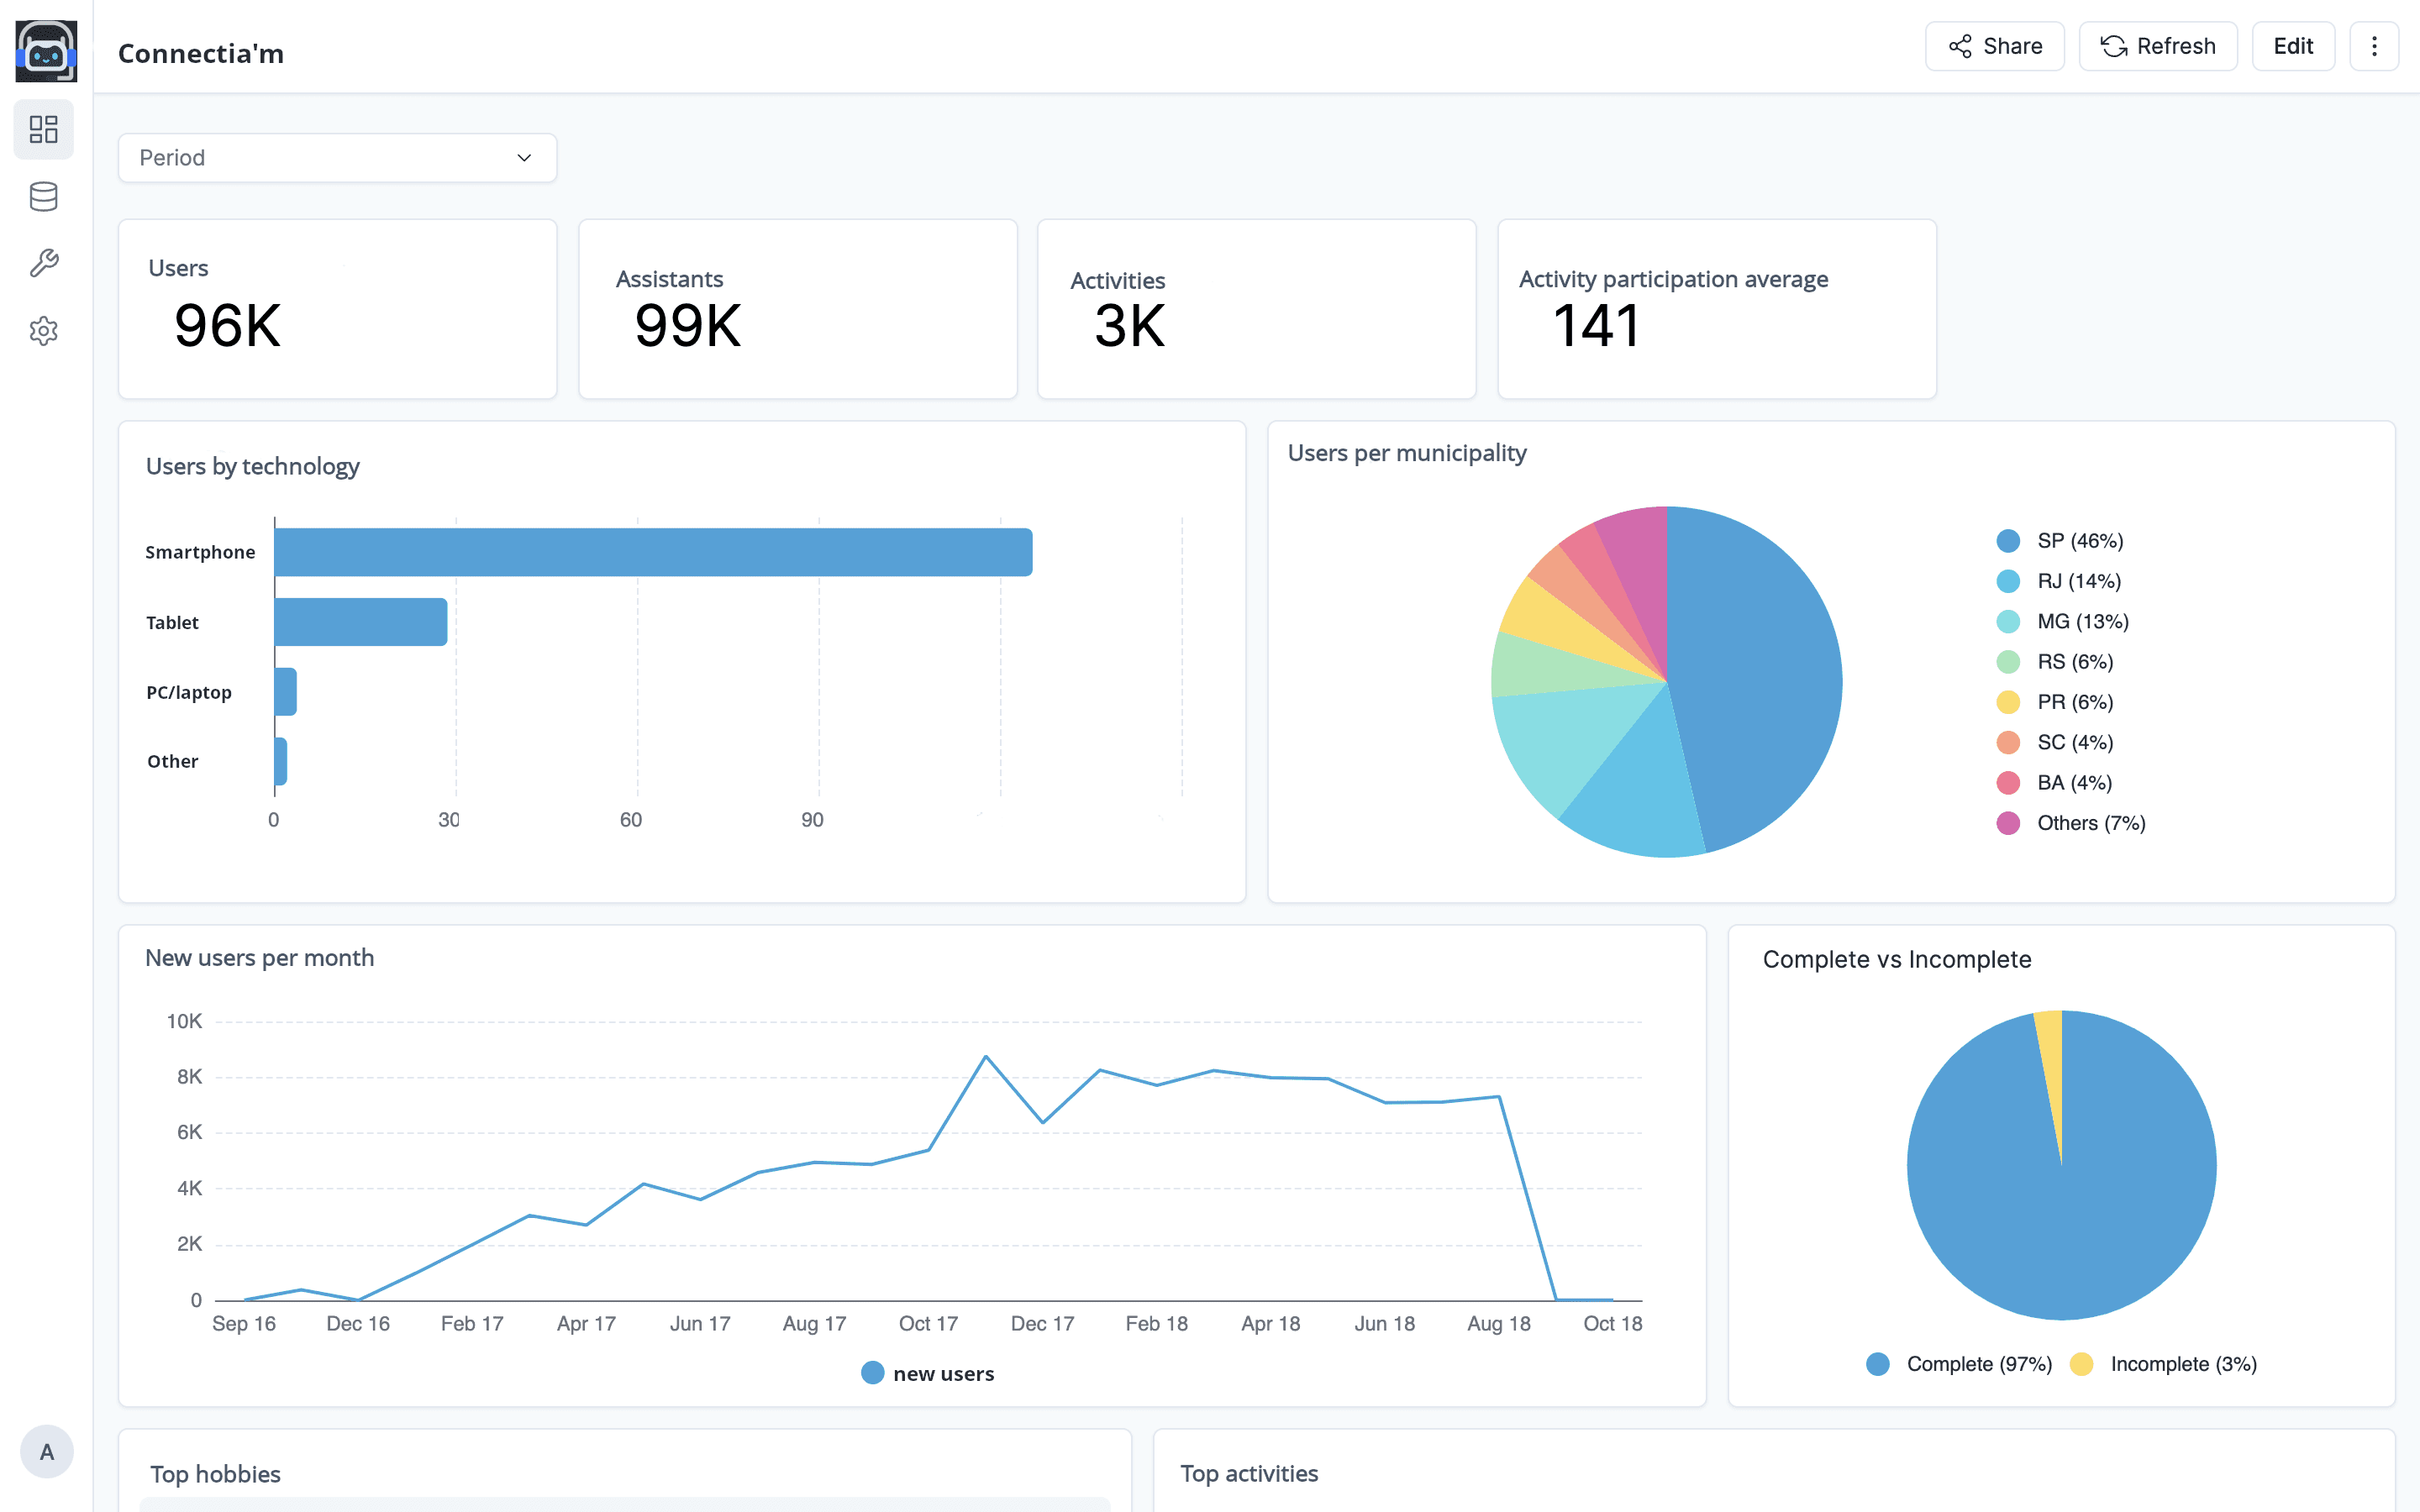Screen dimensions: 2420x1512
Task: Expand the Period dropdown
Action: tap(338, 158)
